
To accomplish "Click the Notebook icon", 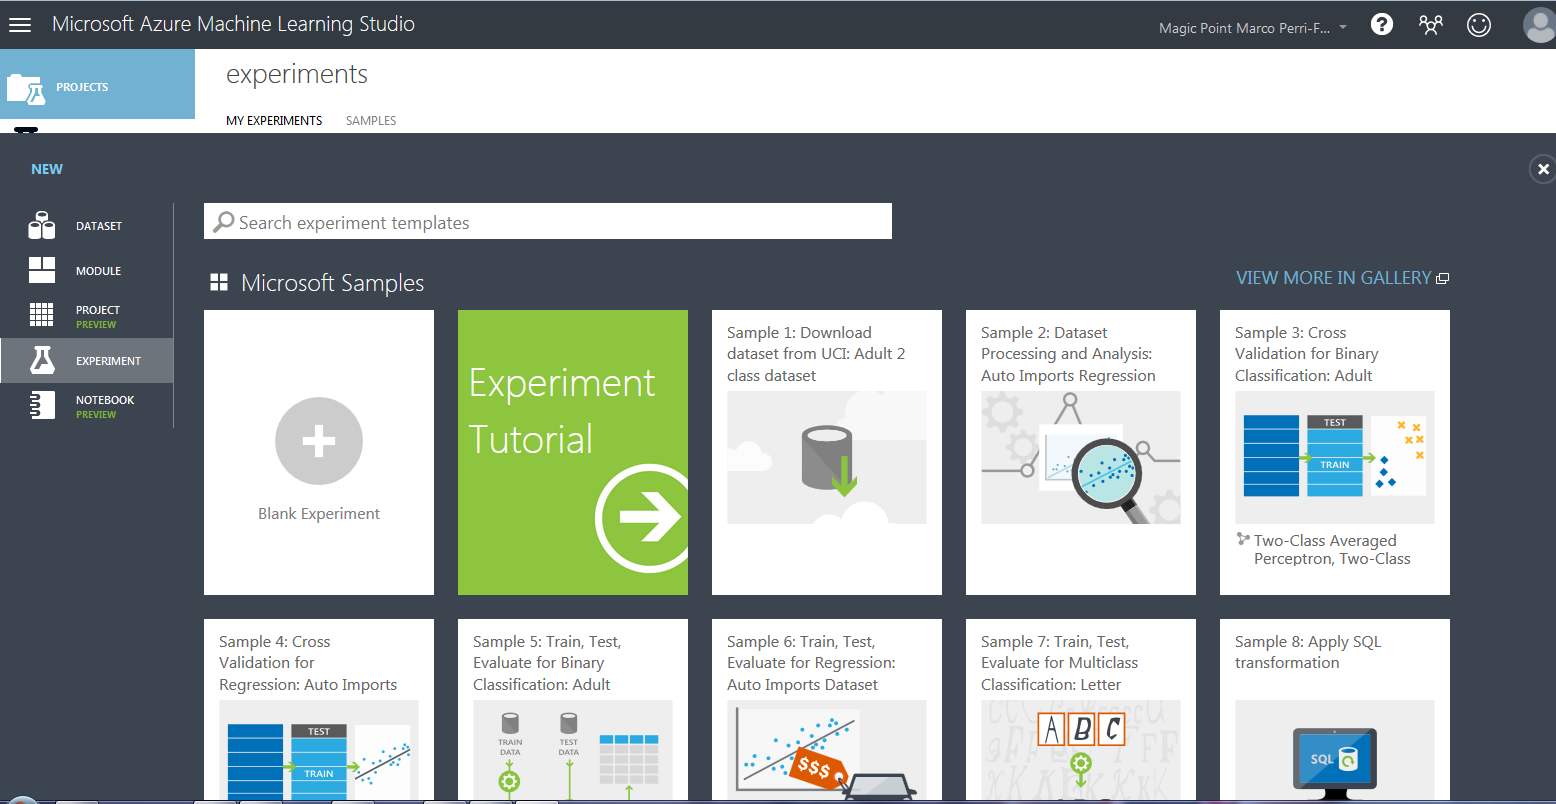I will [x=42, y=405].
